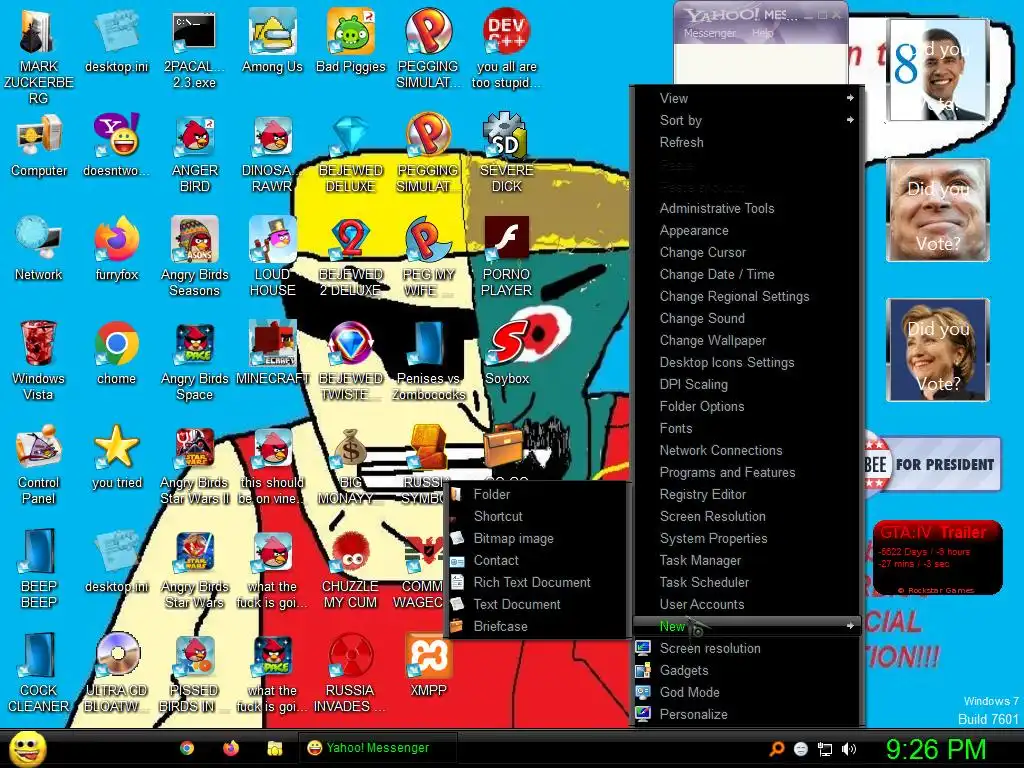1024x768 pixels.
Task: Select Change Date / Time menu entry
Action: 747,274
